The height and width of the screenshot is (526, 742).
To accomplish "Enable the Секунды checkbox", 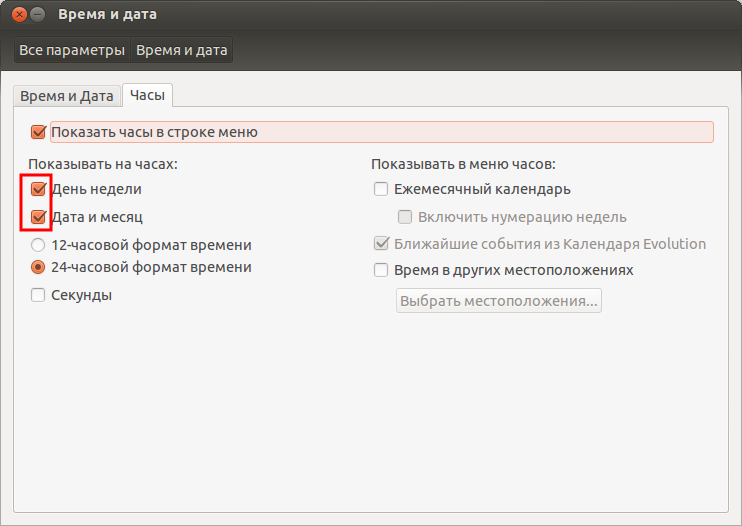I will [39, 295].
